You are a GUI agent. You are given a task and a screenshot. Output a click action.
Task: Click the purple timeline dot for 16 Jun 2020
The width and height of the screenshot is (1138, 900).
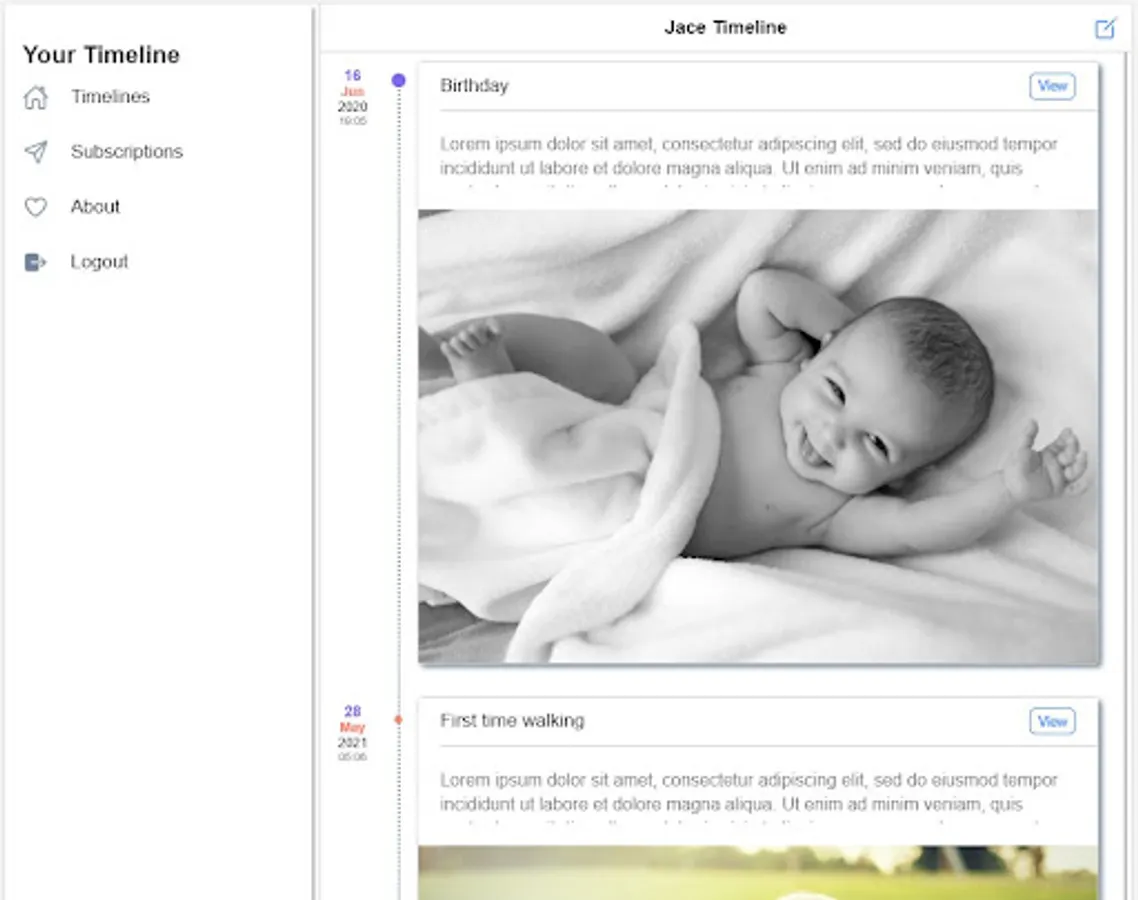[x=398, y=81]
